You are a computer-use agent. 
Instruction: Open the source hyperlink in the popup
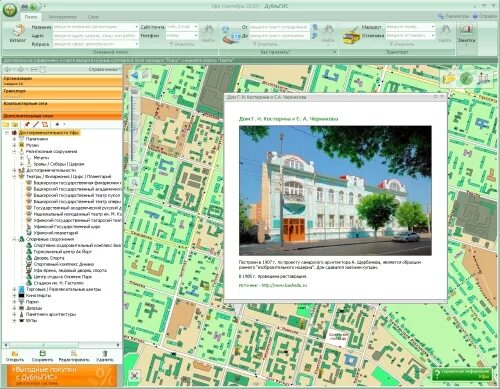click(x=284, y=285)
